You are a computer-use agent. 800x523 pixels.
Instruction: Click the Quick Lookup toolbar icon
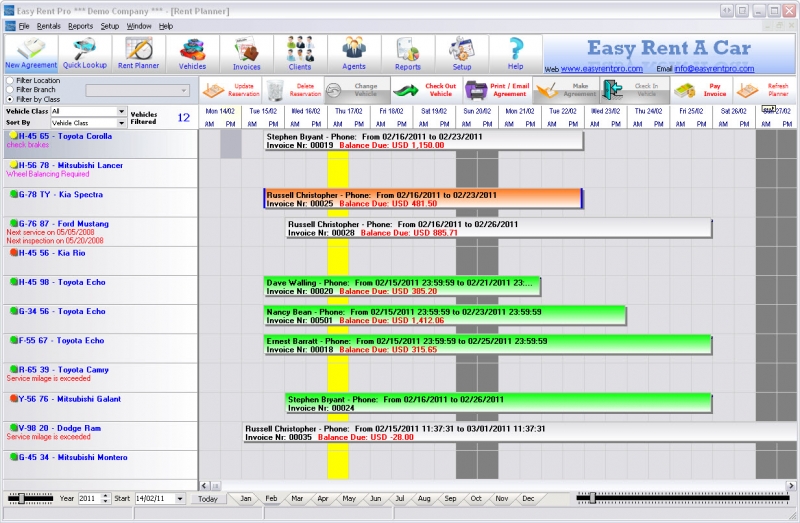pyautogui.click(x=84, y=53)
